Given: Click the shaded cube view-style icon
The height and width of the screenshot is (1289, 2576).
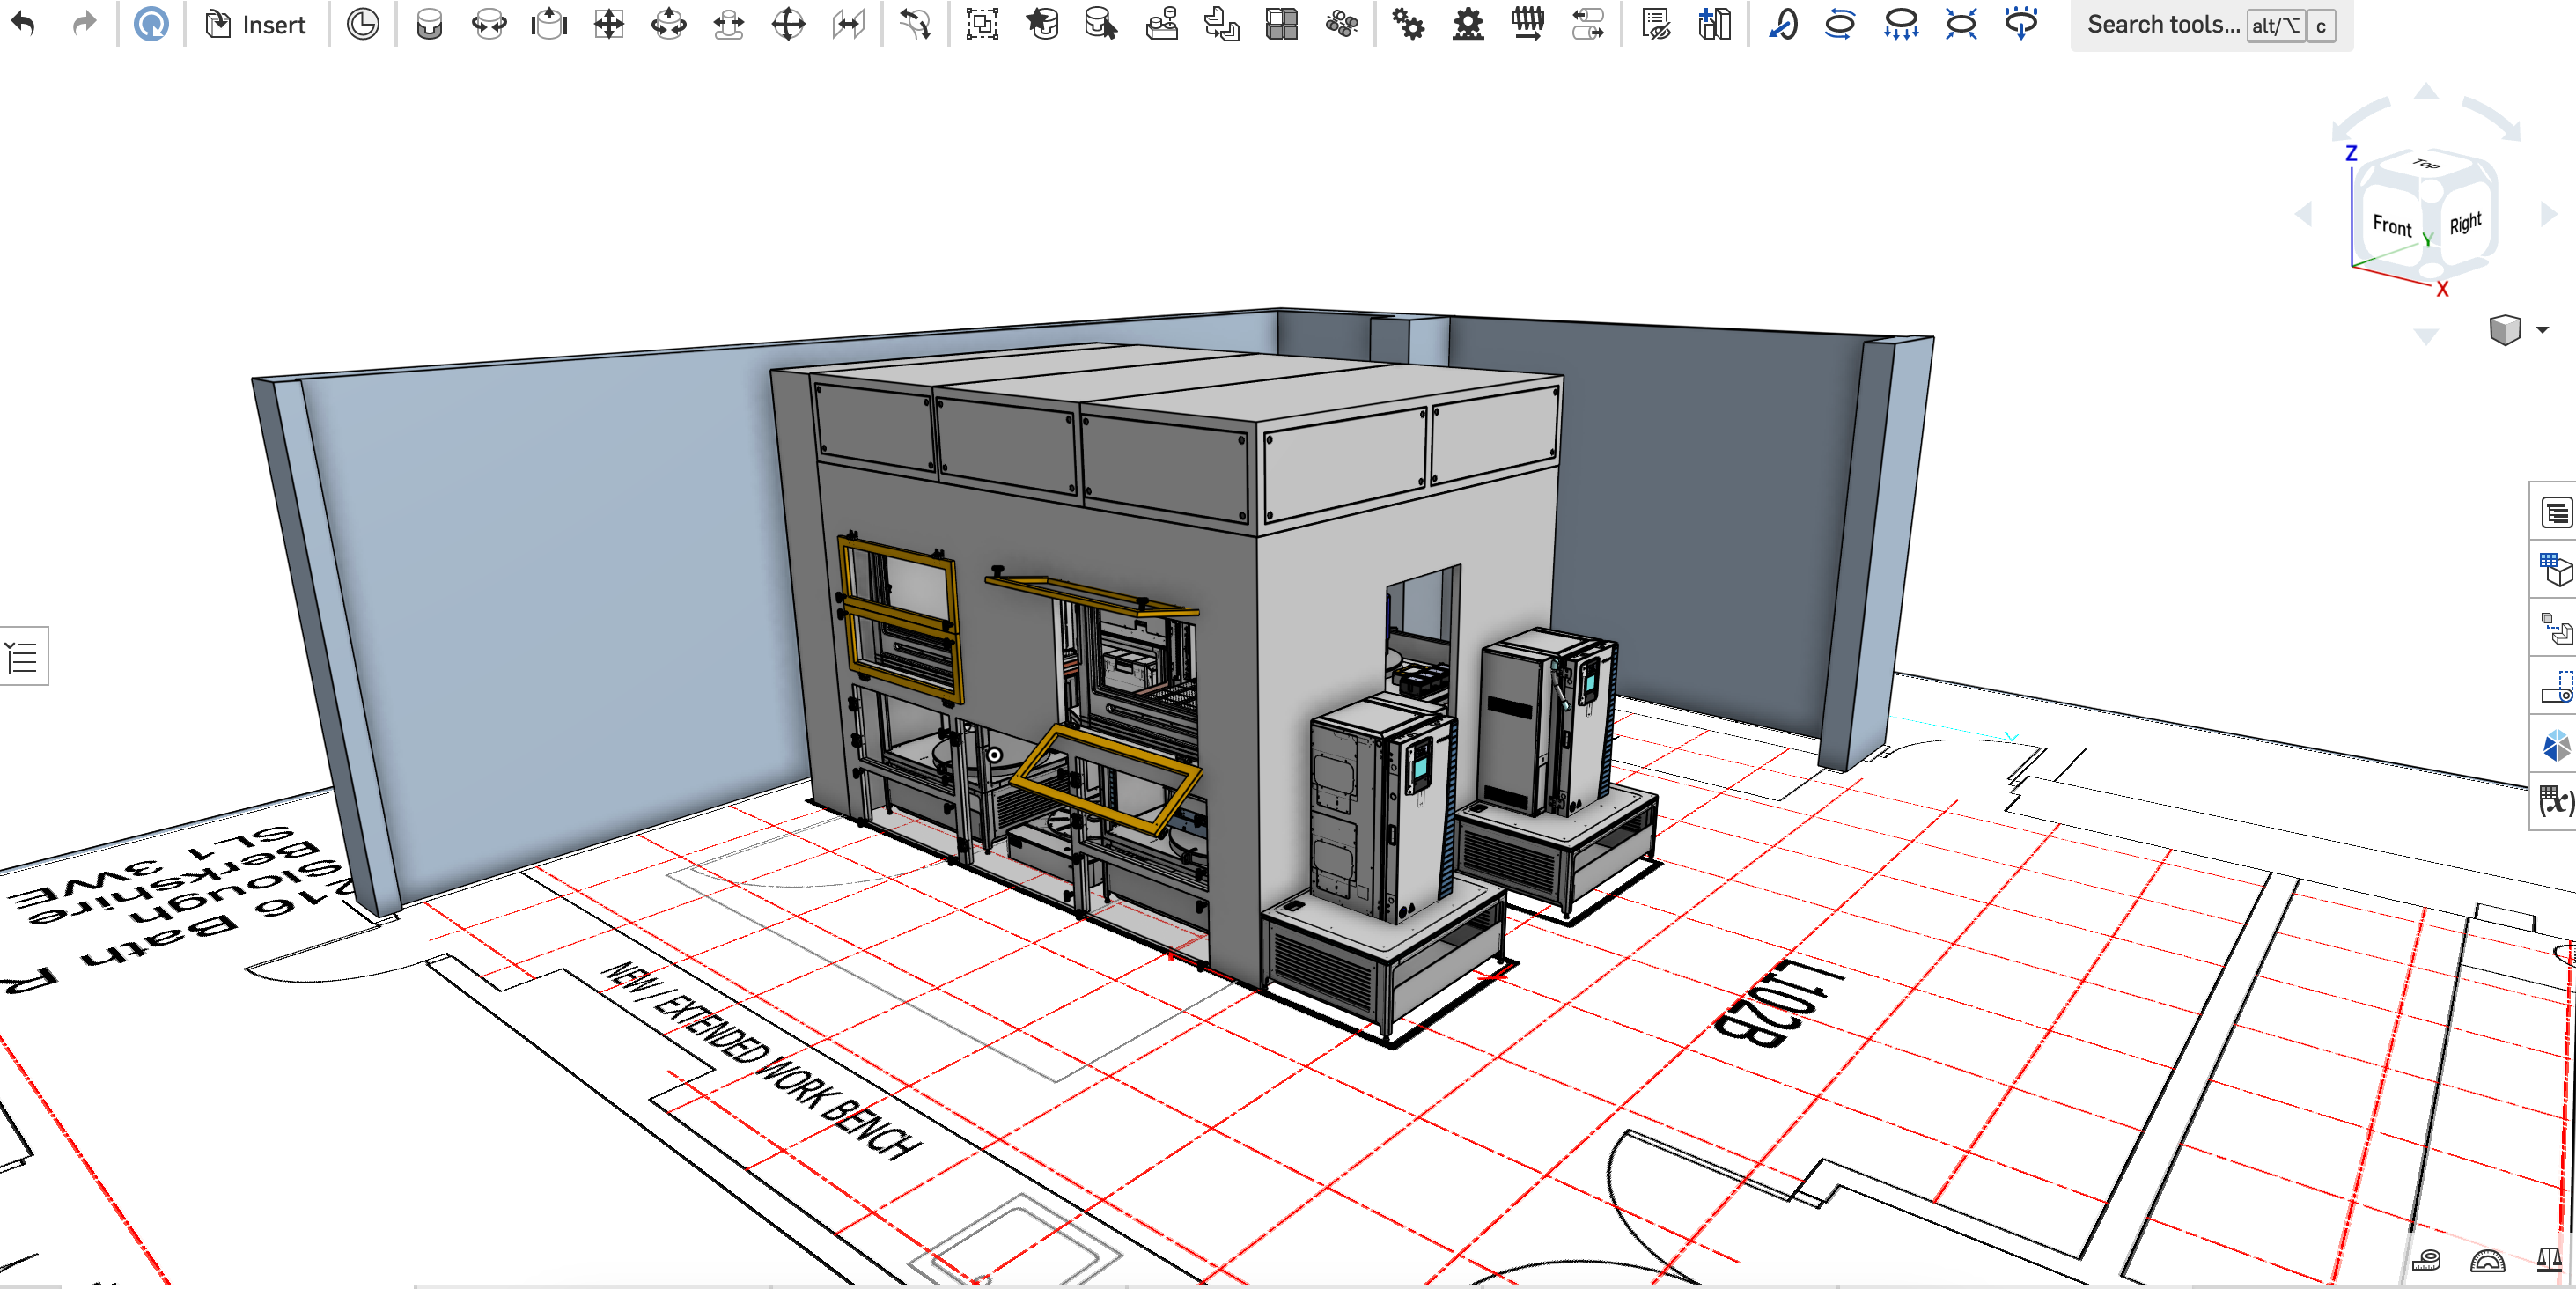Looking at the screenshot, I should coord(2504,329).
